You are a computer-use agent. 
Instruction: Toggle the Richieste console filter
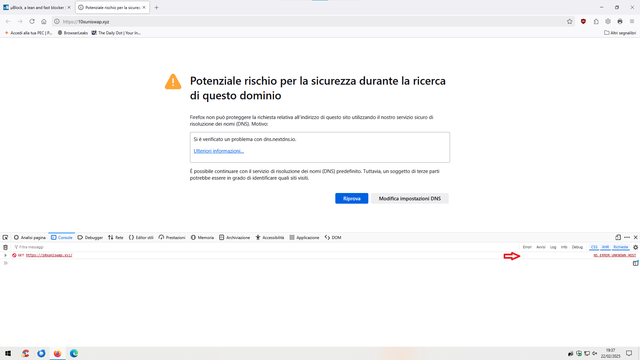(621, 247)
